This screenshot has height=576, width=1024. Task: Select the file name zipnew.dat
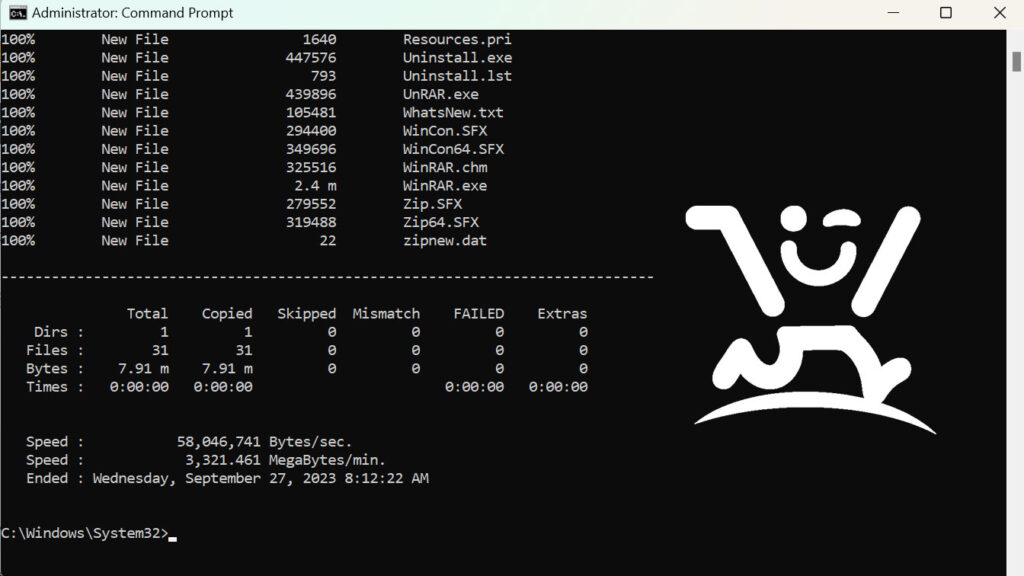coord(445,240)
